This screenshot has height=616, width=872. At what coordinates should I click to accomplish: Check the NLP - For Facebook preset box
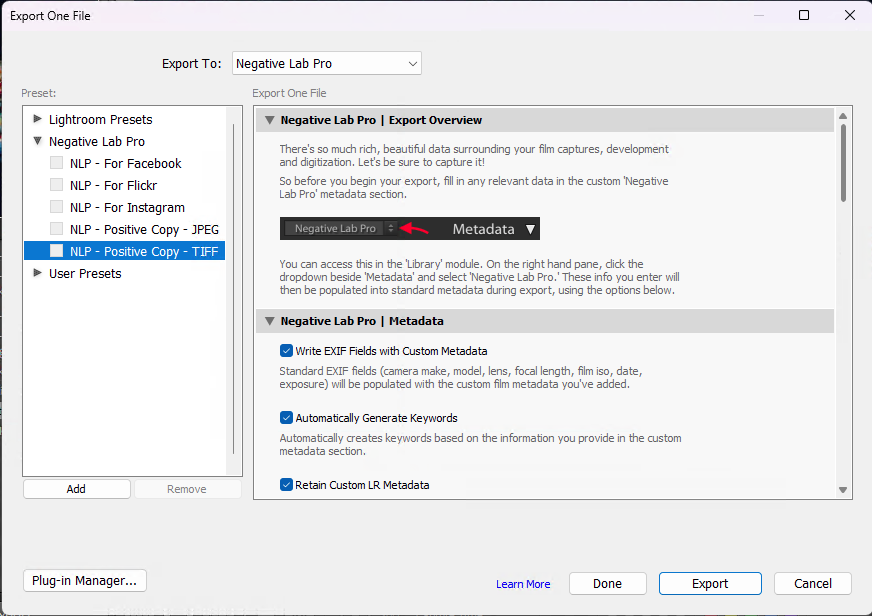(57, 164)
